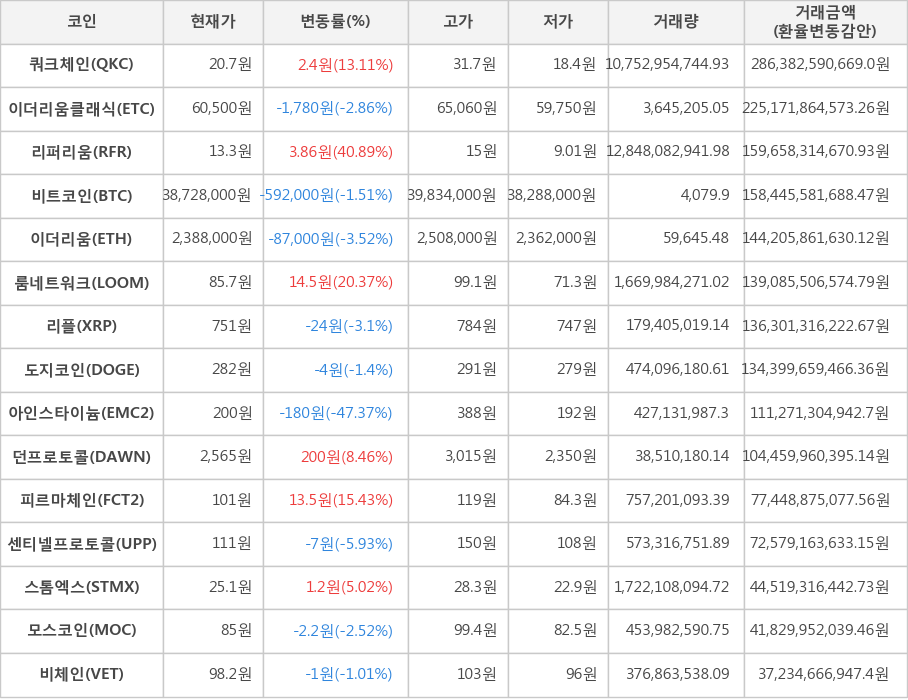Image resolution: width=908 pixels, height=700 pixels.
Task: Select the 리플(XRP) coin name
Action: click(x=82, y=326)
